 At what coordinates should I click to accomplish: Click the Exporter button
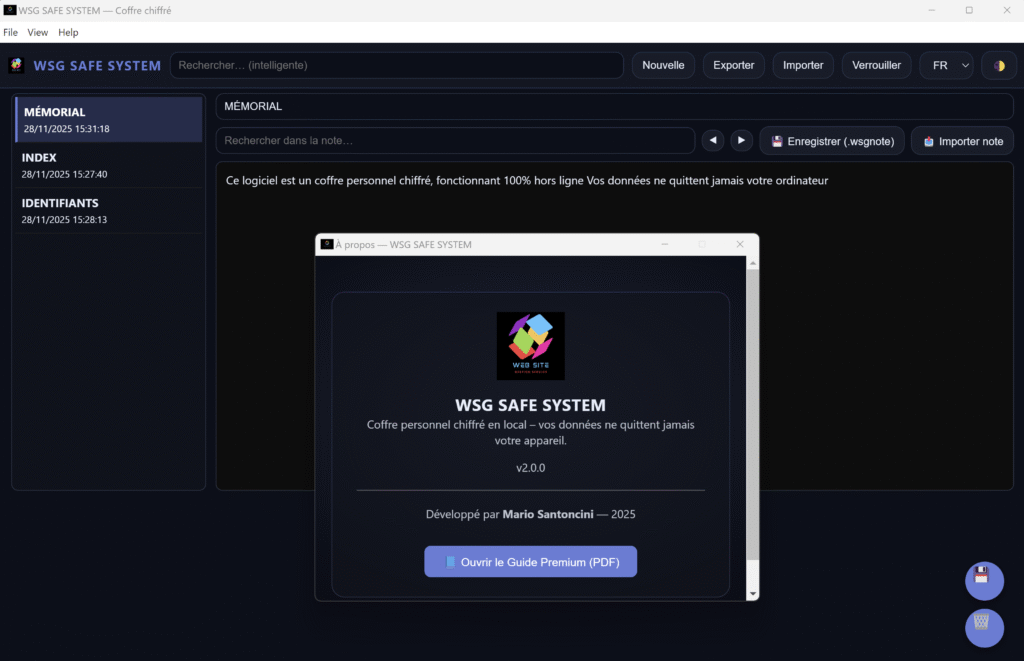coord(733,64)
